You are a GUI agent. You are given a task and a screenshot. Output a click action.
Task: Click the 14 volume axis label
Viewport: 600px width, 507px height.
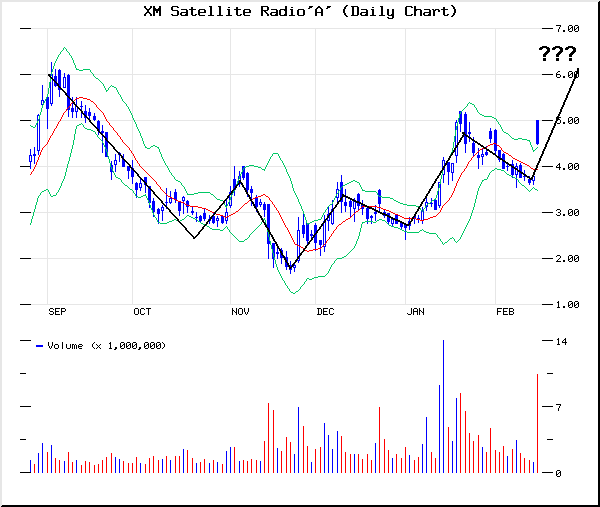[x=561, y=341]
